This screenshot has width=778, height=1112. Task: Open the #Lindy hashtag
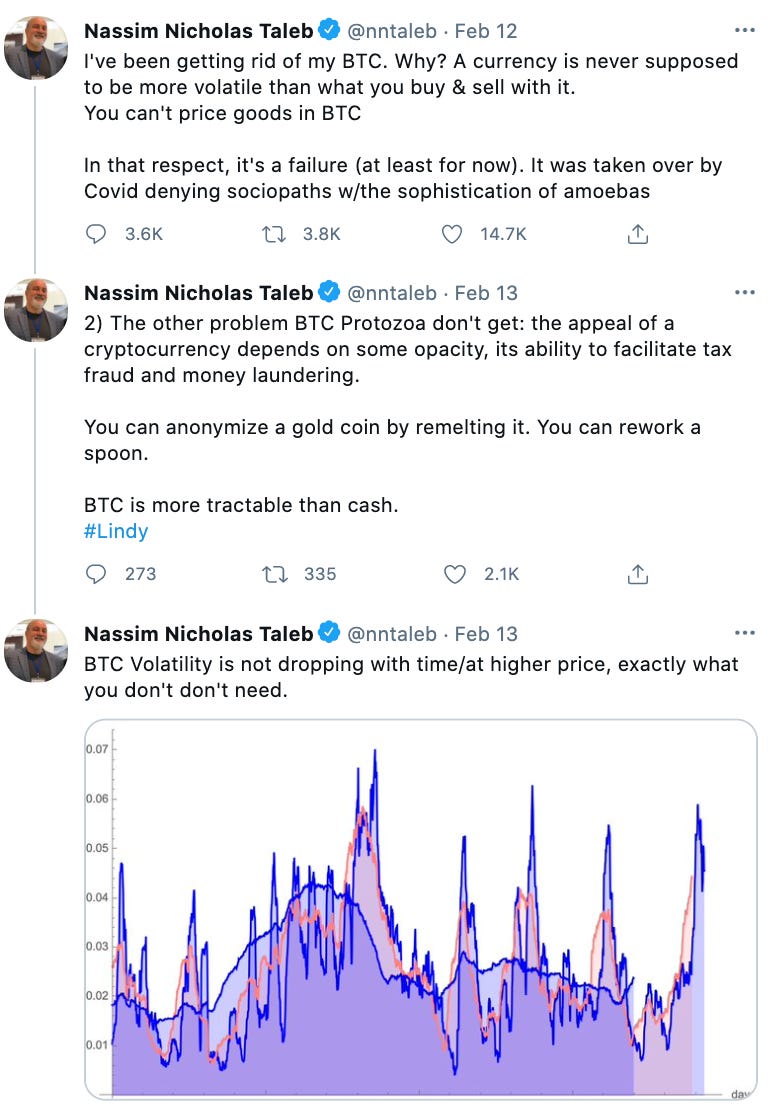click(113, 531)
